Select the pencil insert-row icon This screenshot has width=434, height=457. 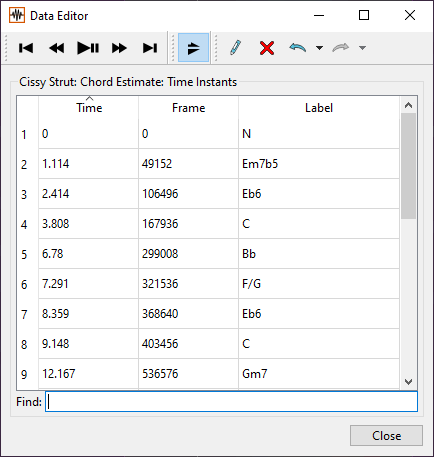(x=236, y=48)
